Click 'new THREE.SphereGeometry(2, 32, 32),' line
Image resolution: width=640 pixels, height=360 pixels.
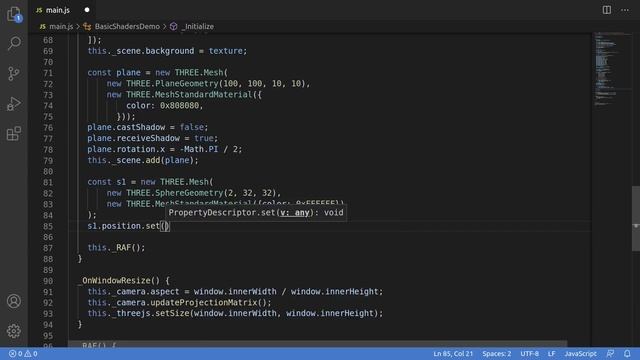(194, 193)
